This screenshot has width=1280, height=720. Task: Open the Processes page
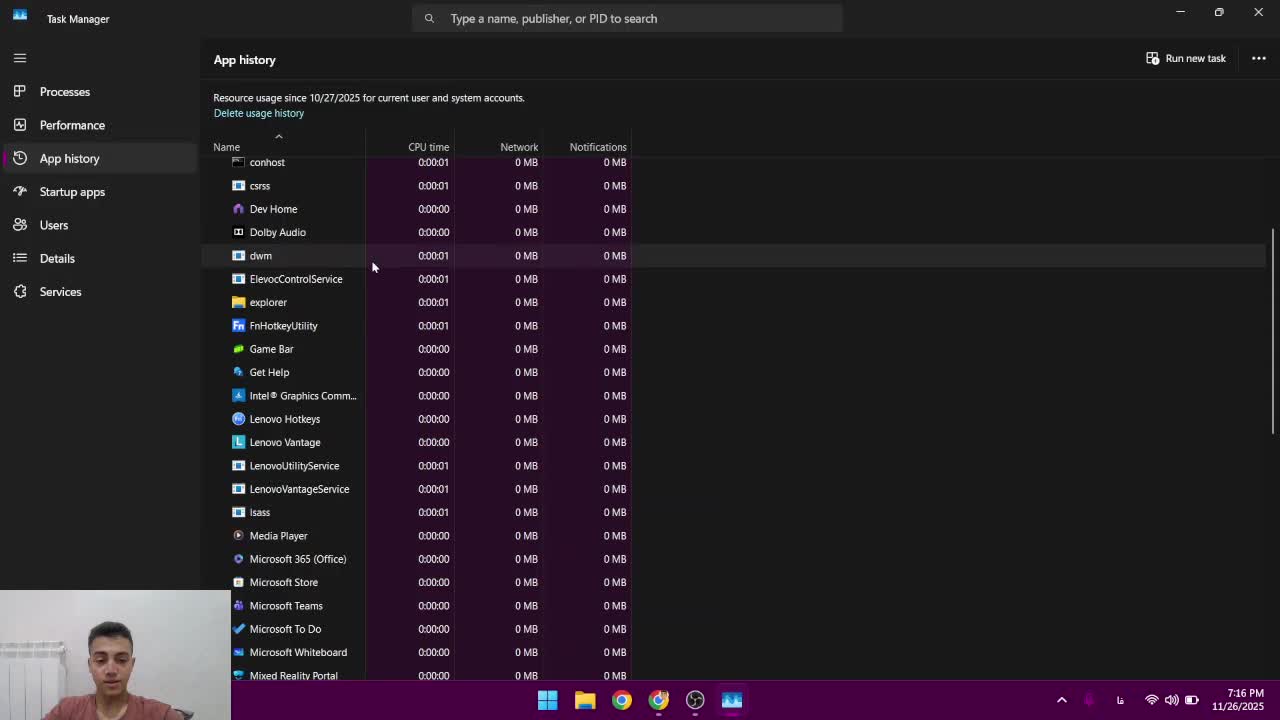click(64, 92)
